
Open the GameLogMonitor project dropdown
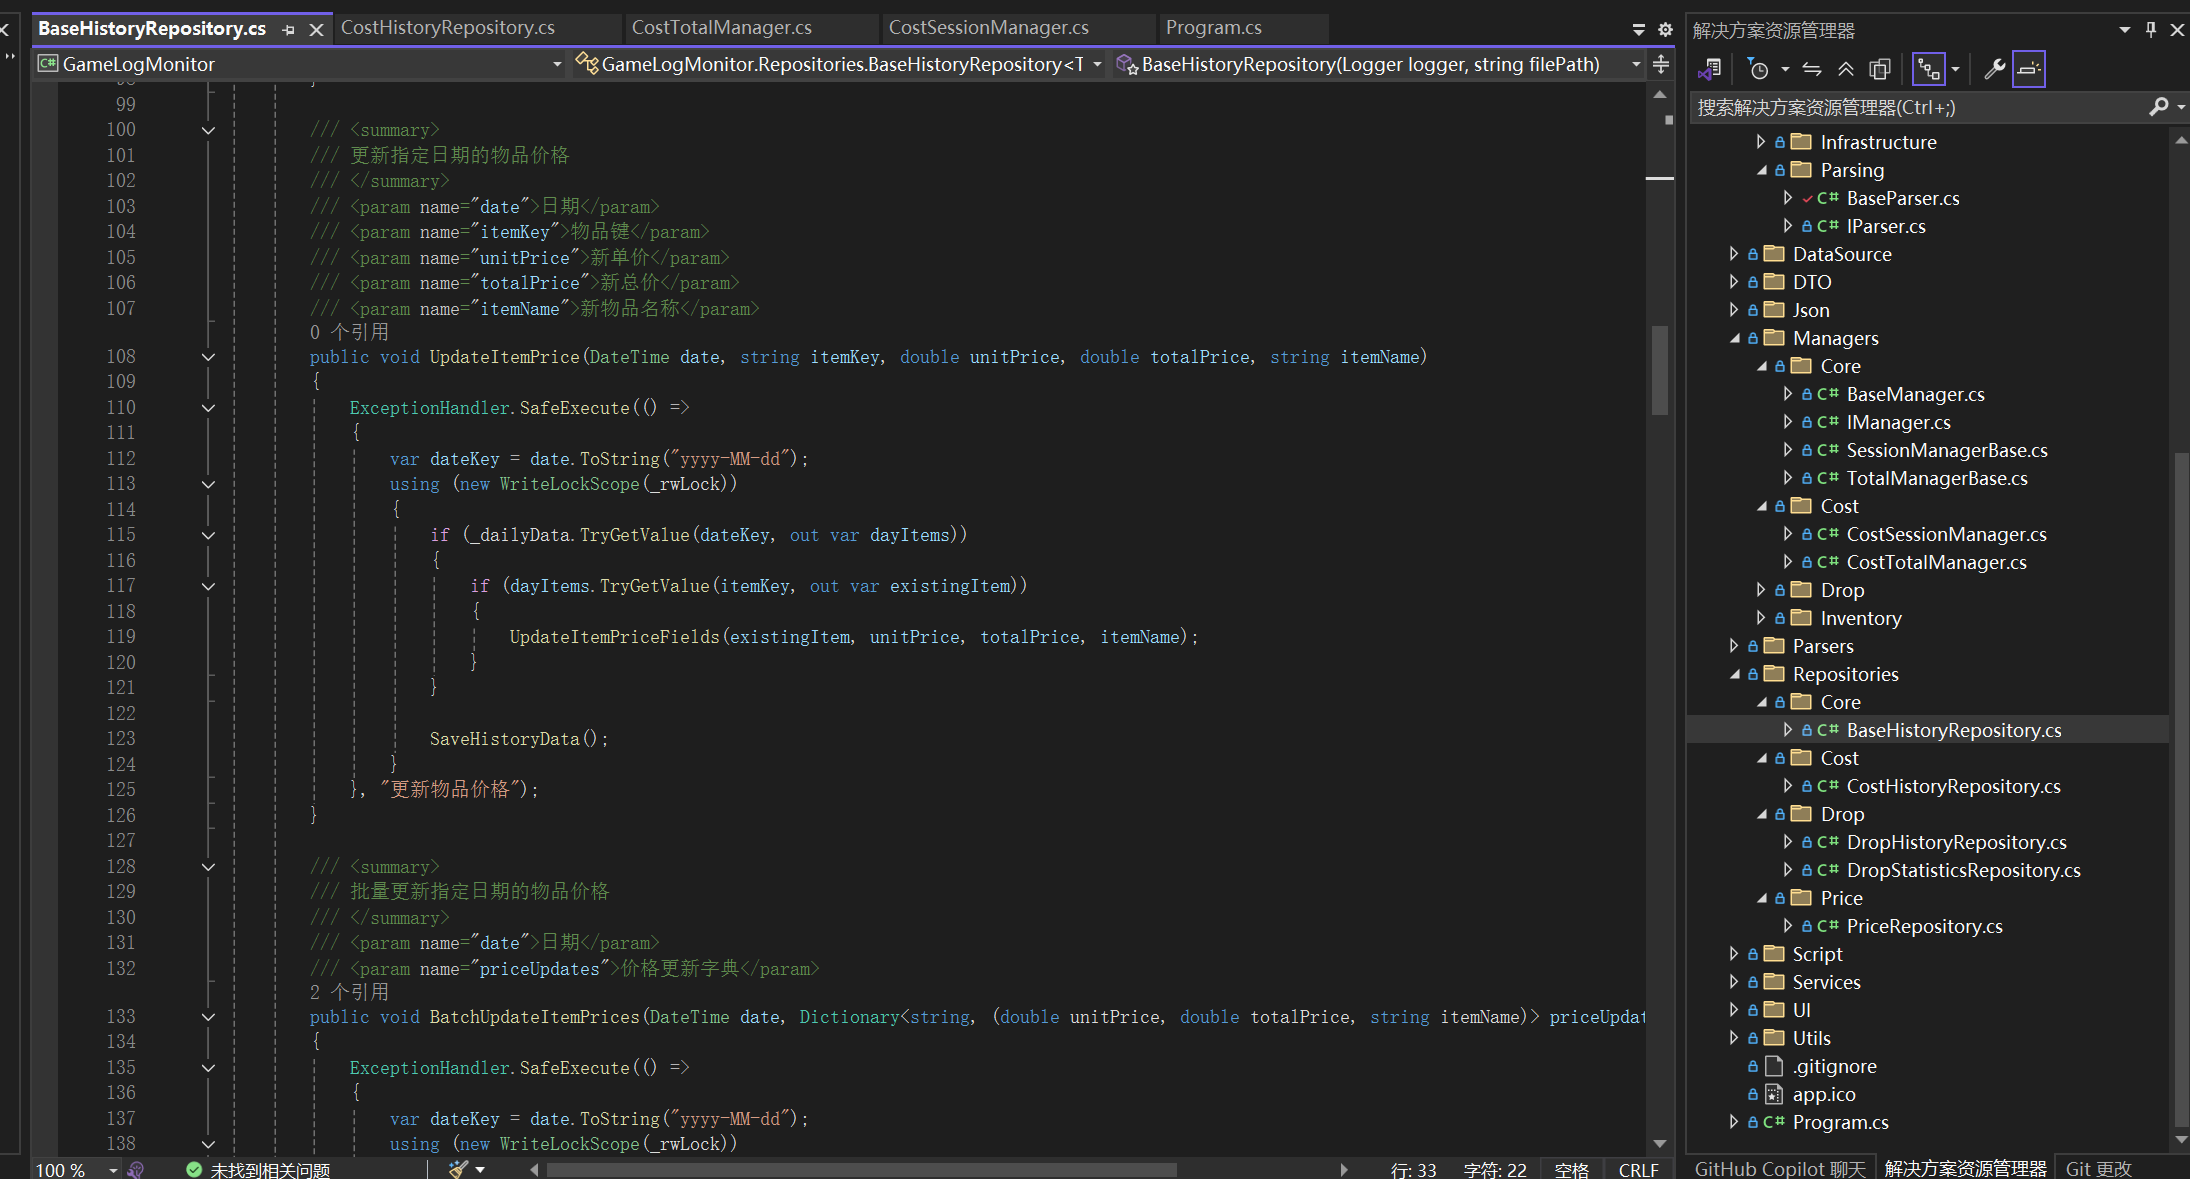(557, 65)
